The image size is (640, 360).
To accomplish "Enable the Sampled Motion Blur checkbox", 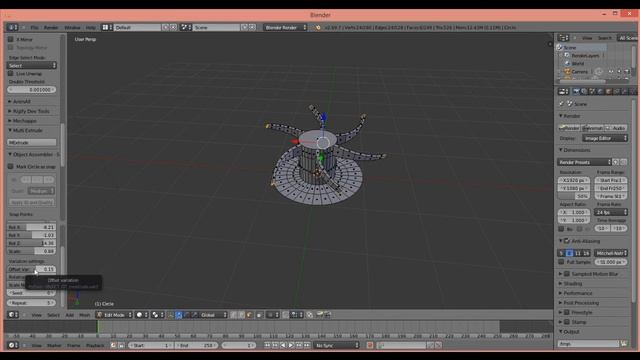I will tap(567, 274).
